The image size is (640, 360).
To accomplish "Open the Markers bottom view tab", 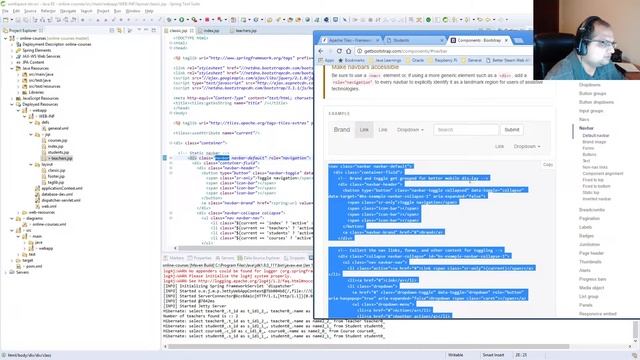I will pos(174,258).
